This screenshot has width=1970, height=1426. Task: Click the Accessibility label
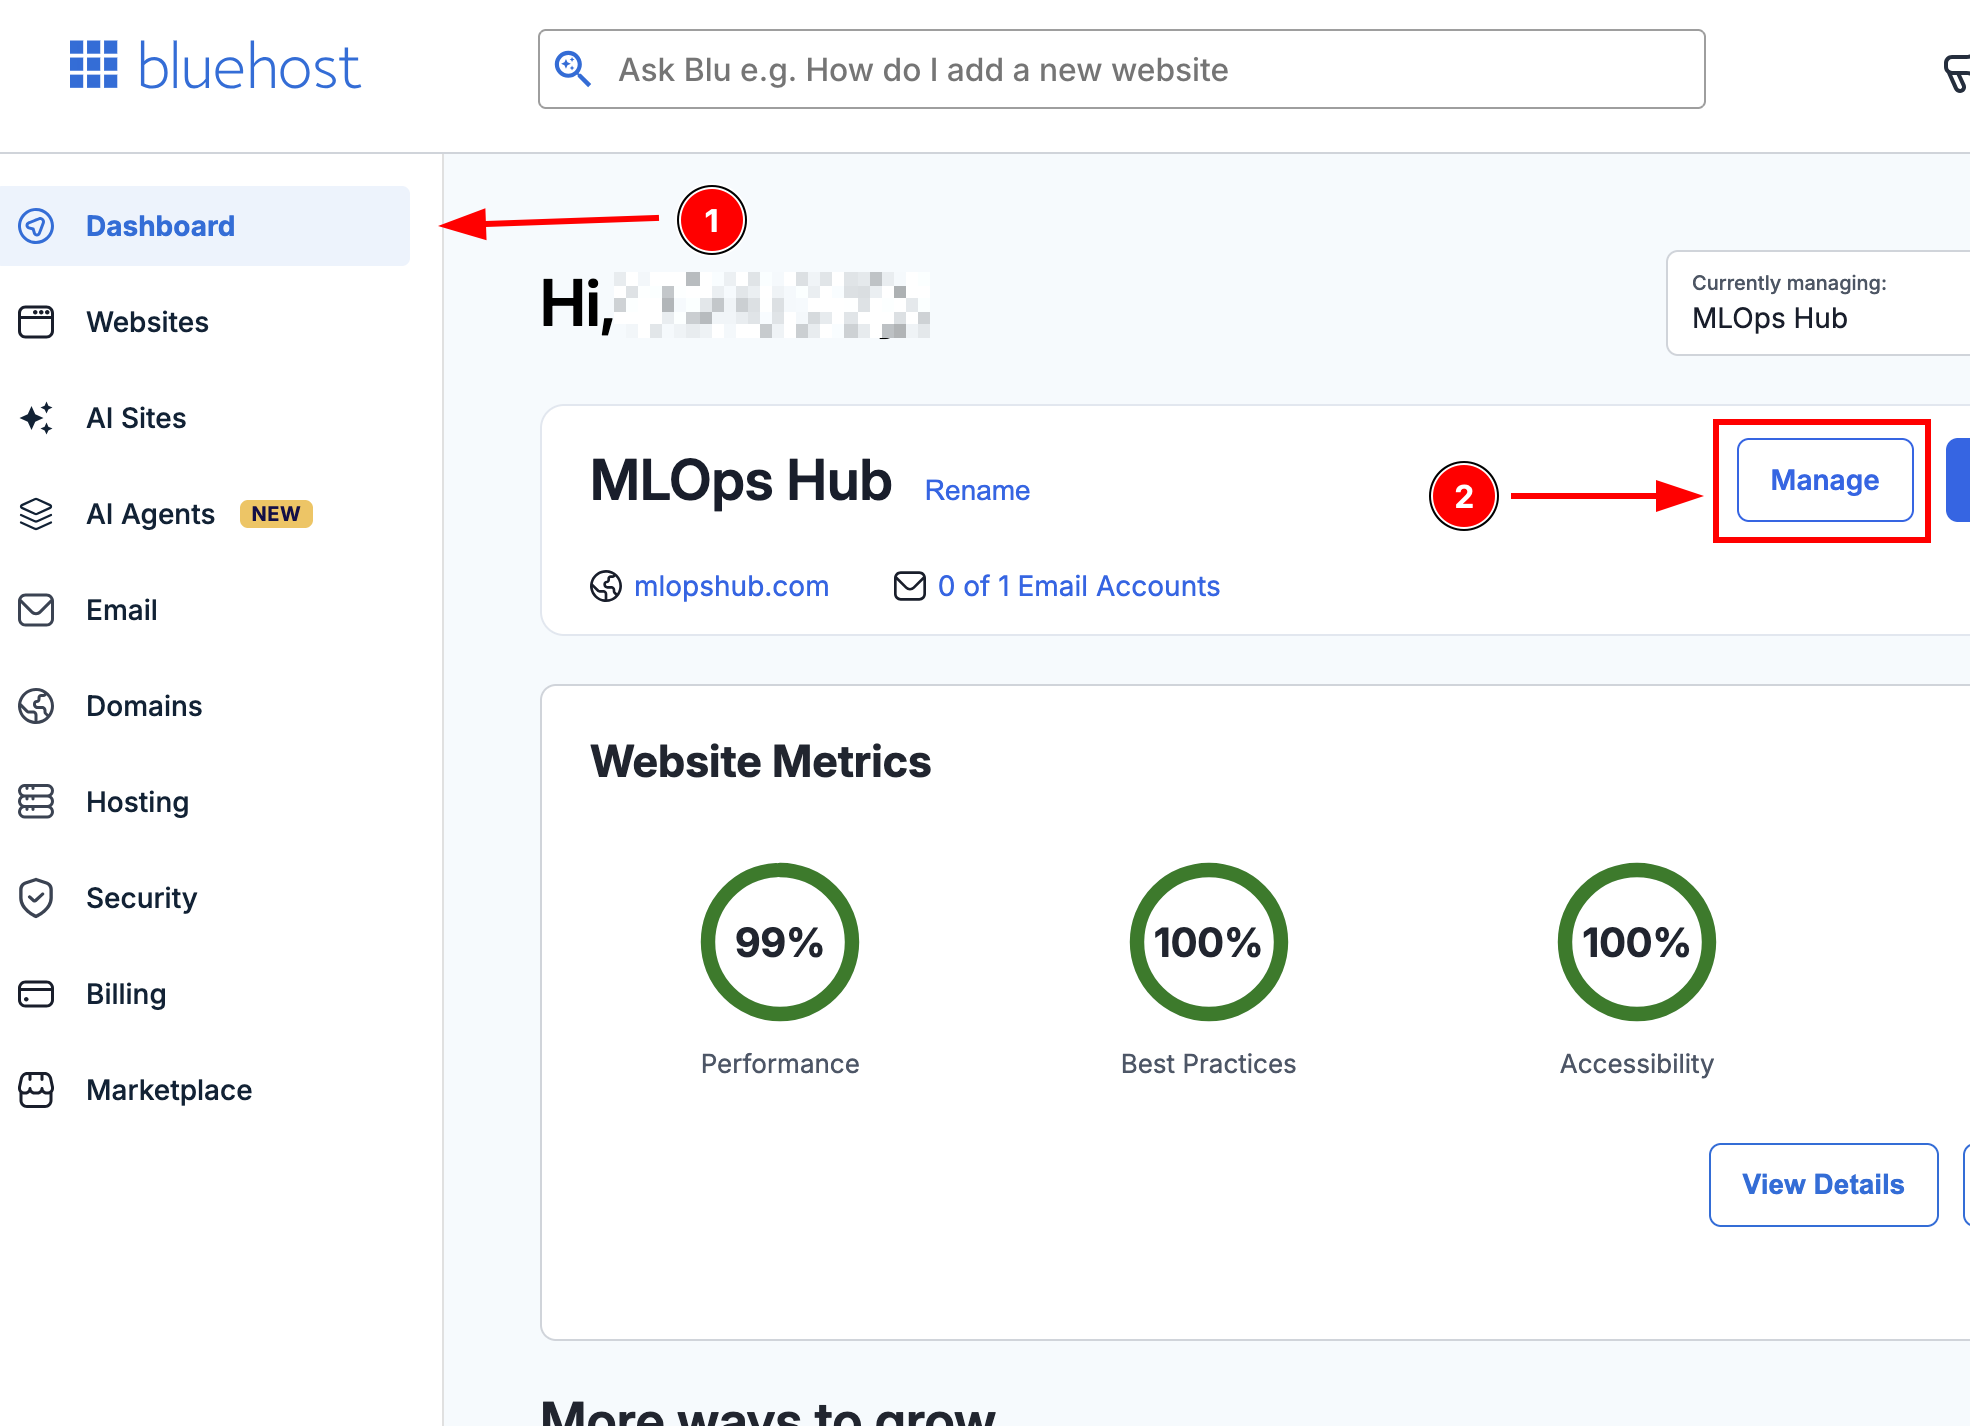[1637, 1064]
